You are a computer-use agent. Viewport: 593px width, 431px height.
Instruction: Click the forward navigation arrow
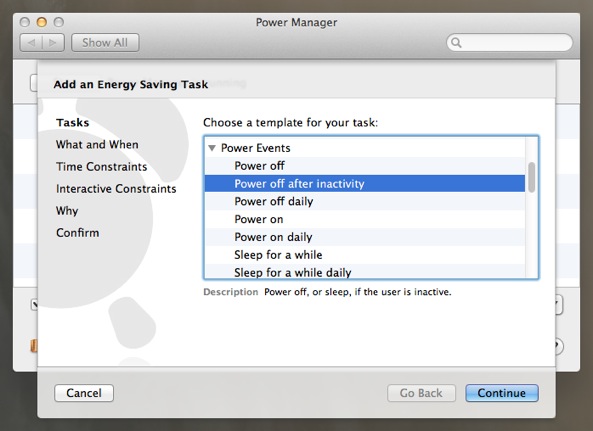tap(53, 42)
